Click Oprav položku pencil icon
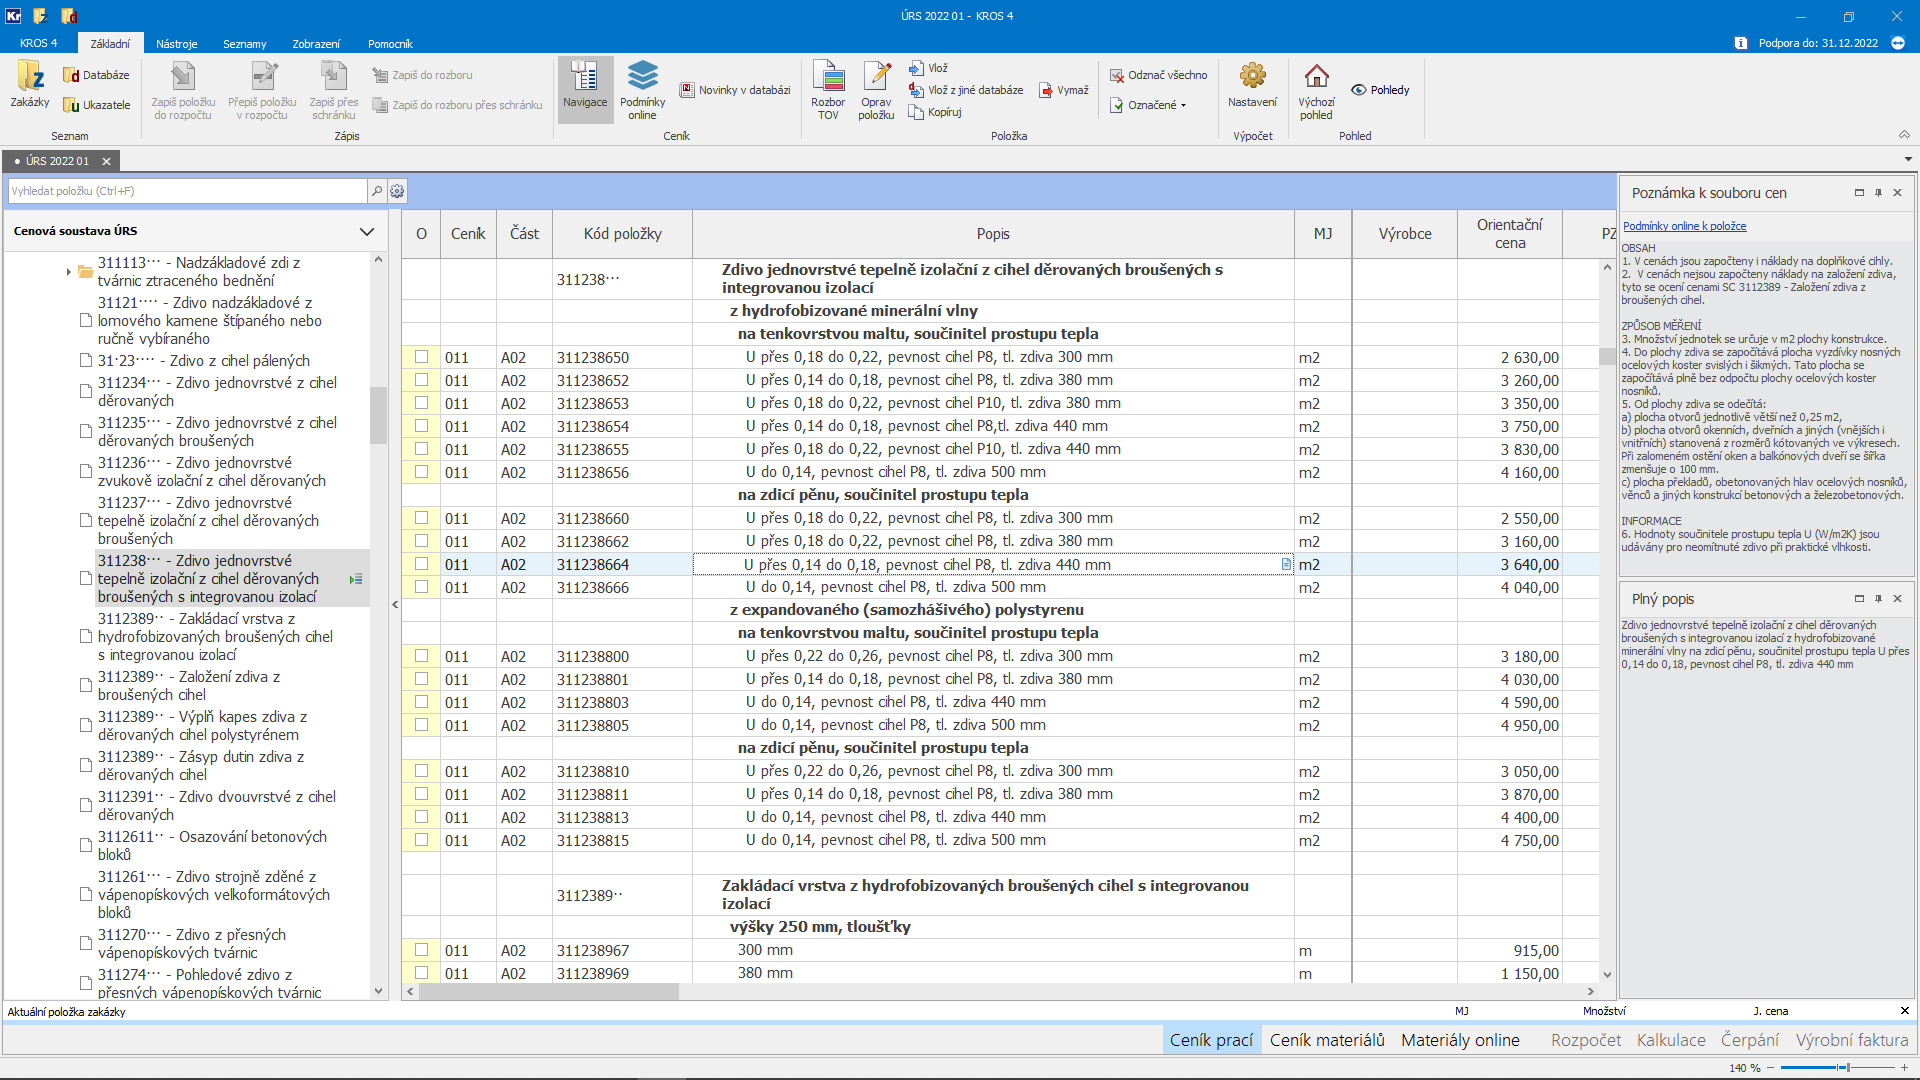This screenshot has height=1080, width=1920. tap(876, 76)
